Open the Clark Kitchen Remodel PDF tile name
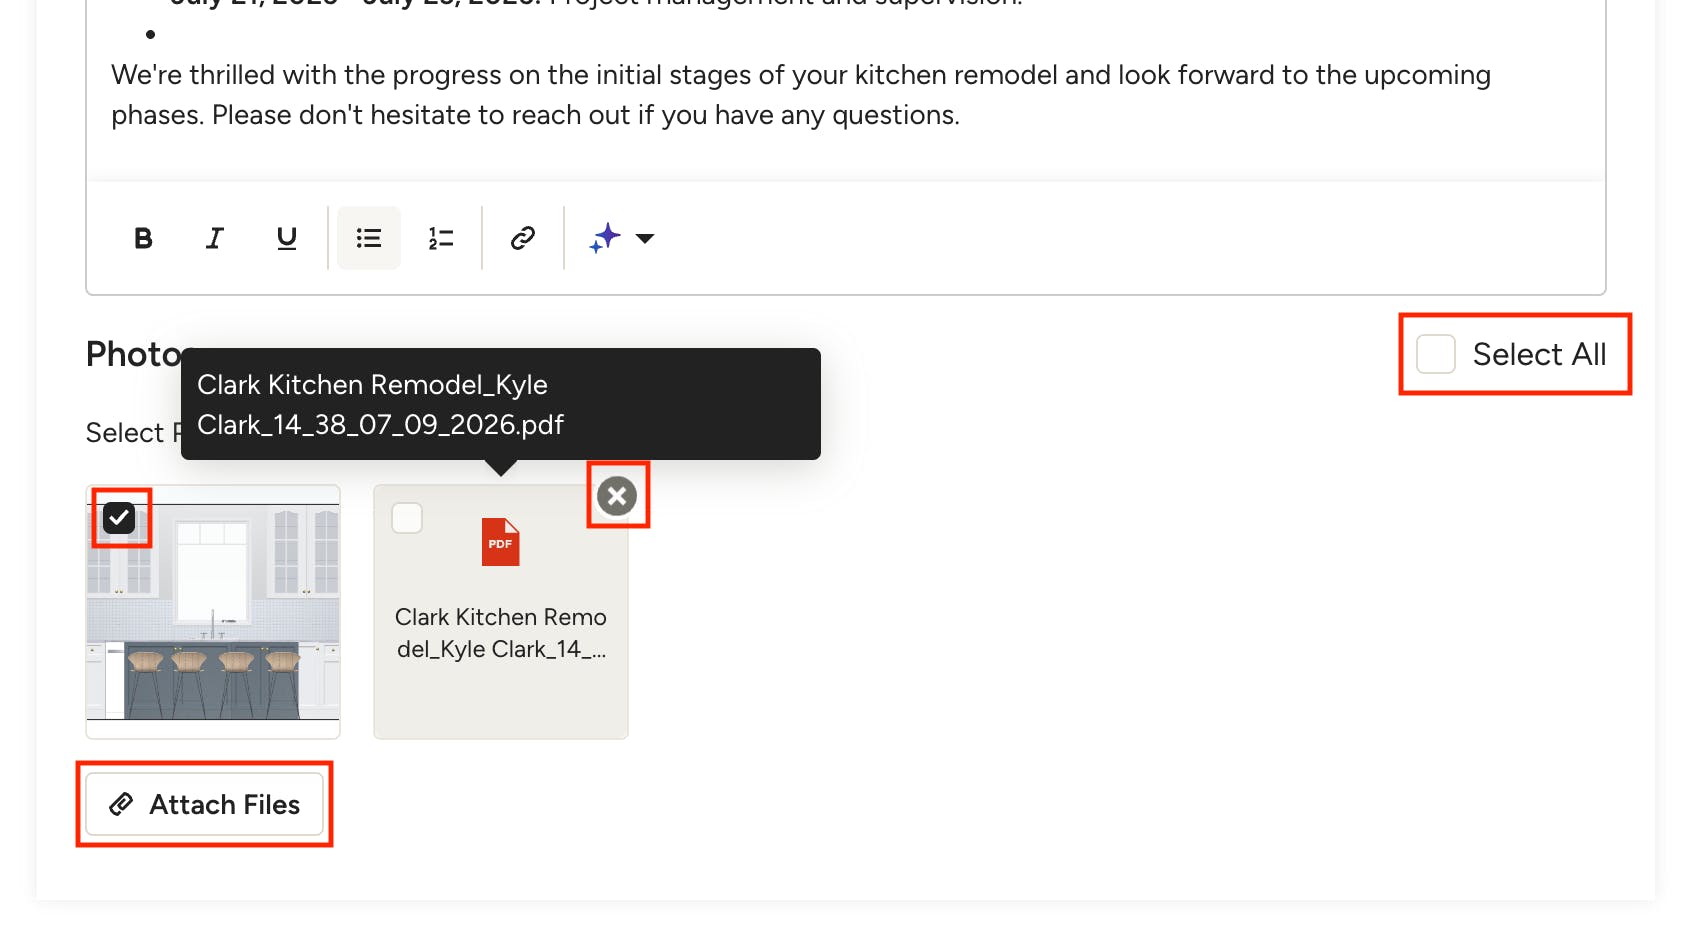This screenshot has width=1694, height=926. (501, 633)
